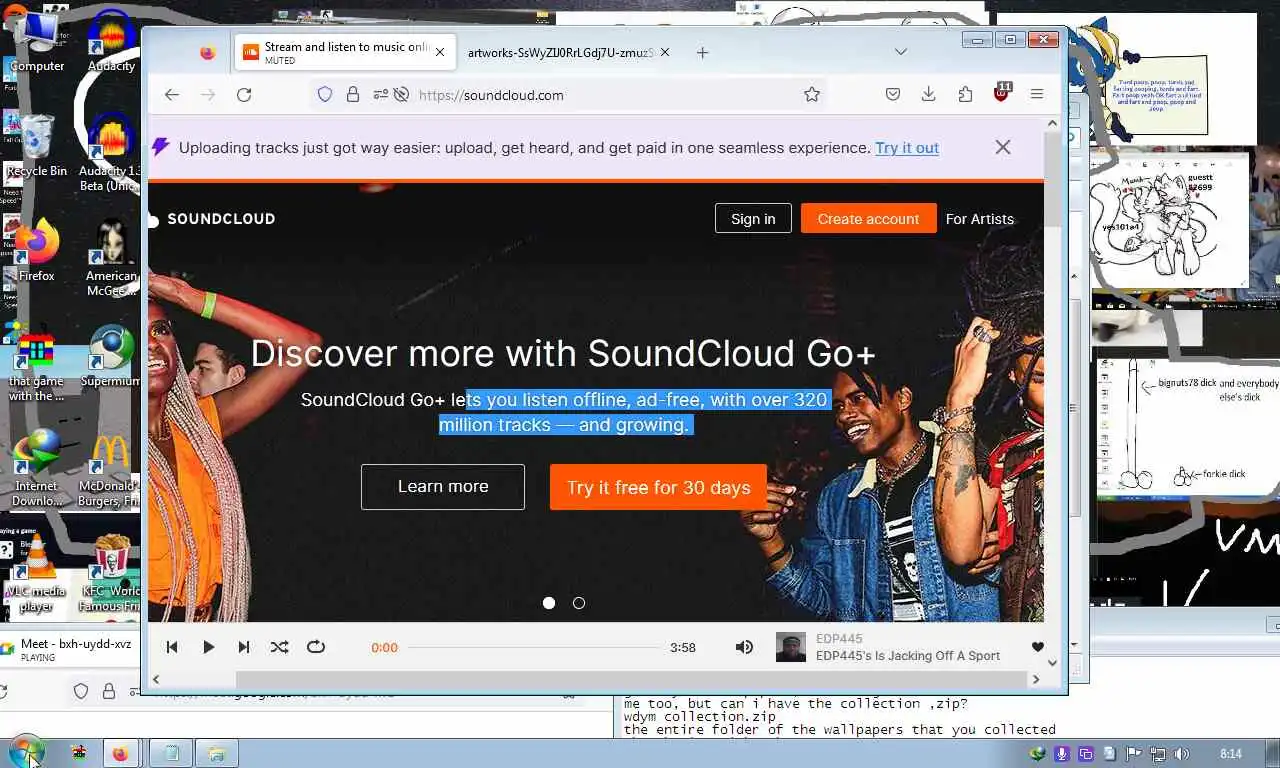Switch to the Stream and listen to music tab
Viewport: 1280px width, 768px height.
(345, 53)
